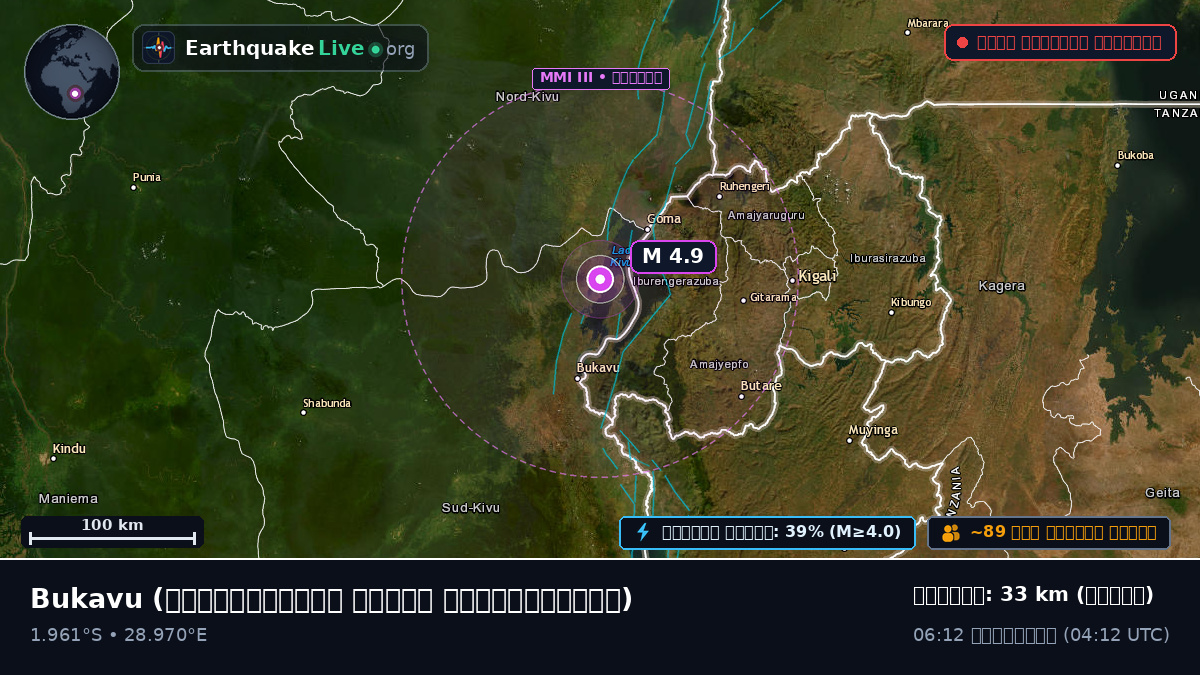Click the Kagera region label

coord(1002,286)
